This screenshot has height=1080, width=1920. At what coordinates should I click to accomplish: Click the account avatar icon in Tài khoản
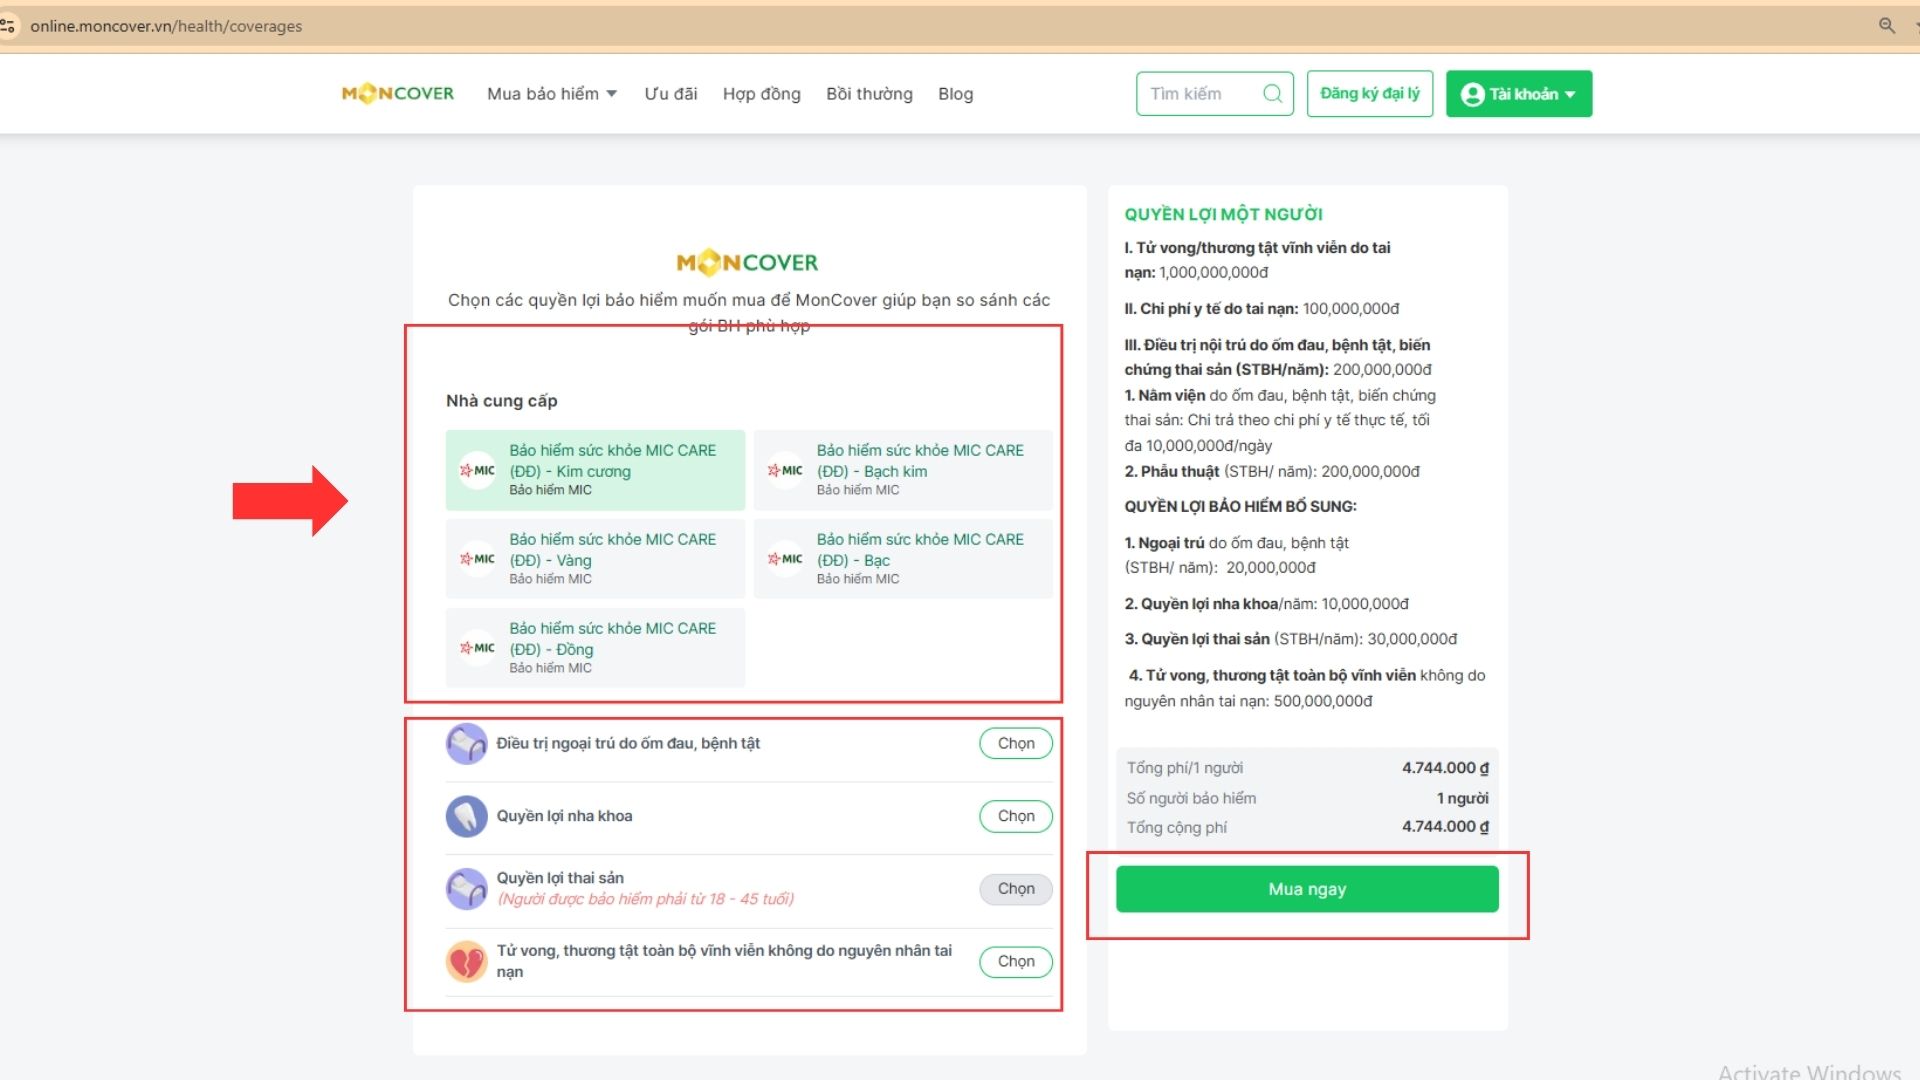1472,94
